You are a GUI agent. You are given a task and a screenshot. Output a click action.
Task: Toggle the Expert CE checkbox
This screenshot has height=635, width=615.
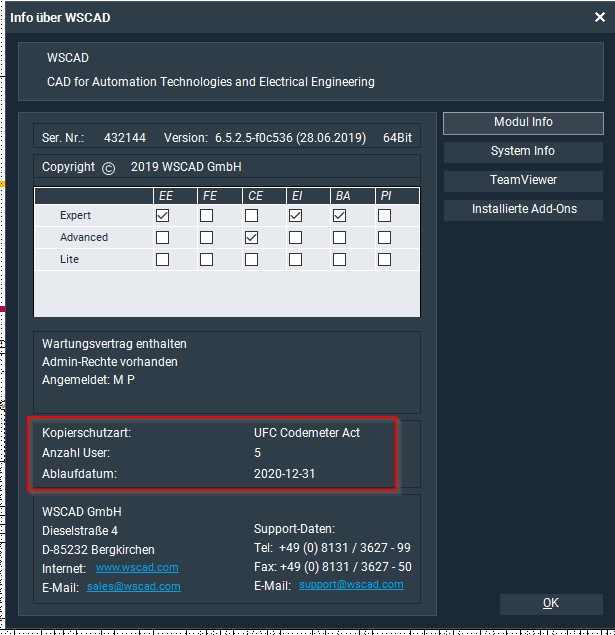(251, 215)
